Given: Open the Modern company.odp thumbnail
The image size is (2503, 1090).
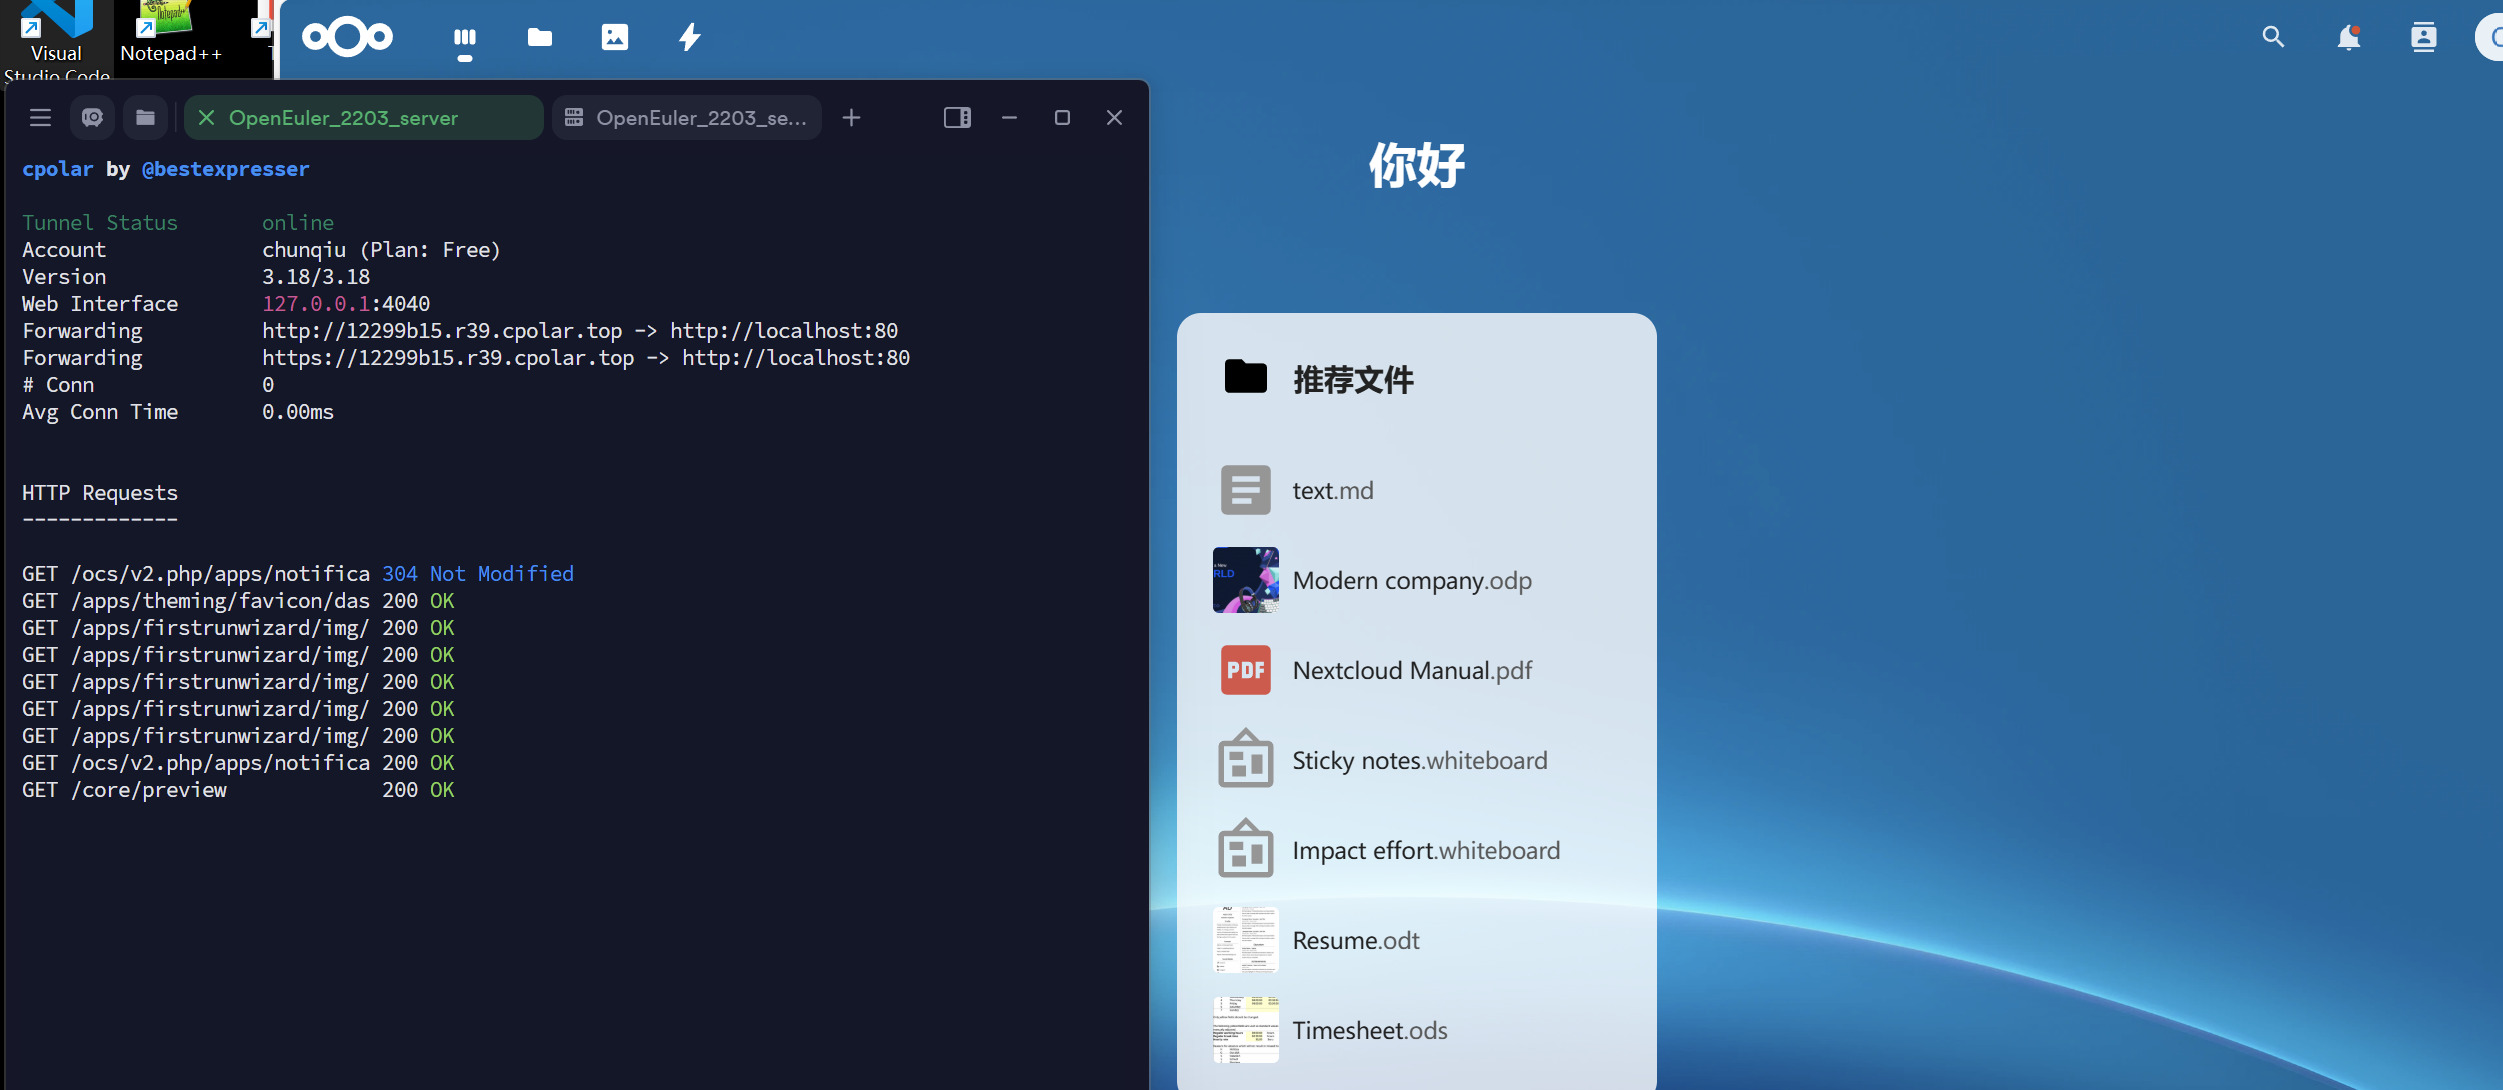Looking at the screenshot, I should [1244, 580].
